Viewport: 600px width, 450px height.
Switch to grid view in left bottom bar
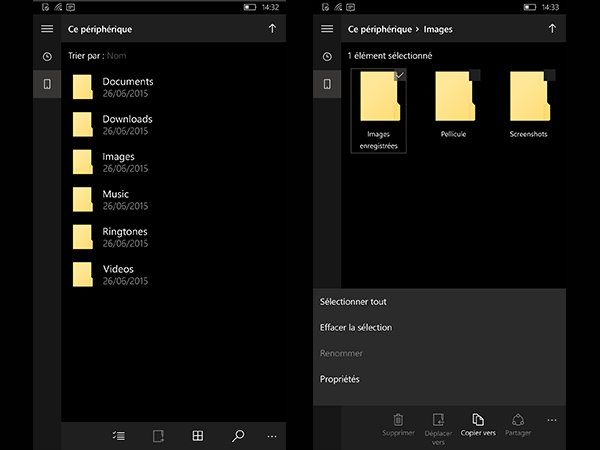point(198,436)
